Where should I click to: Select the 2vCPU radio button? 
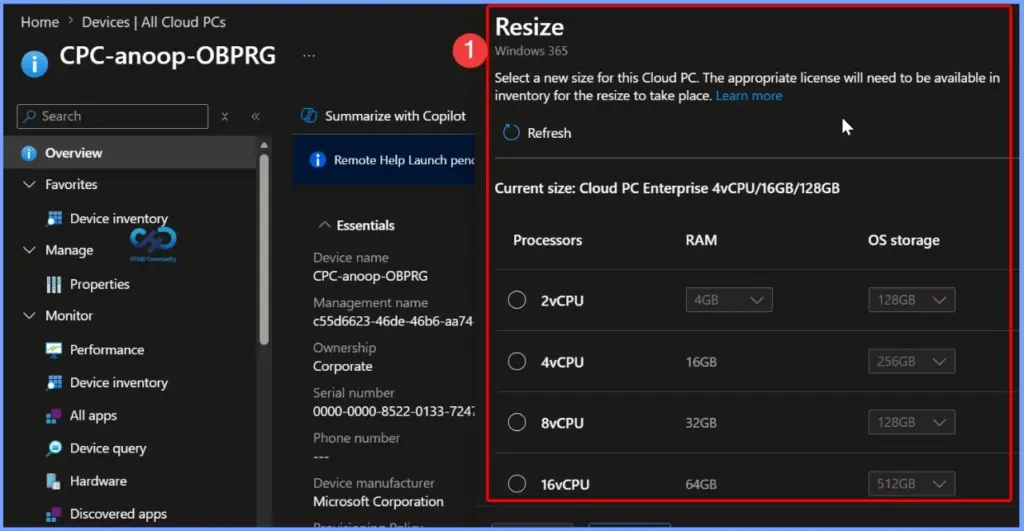pos(517,300)
